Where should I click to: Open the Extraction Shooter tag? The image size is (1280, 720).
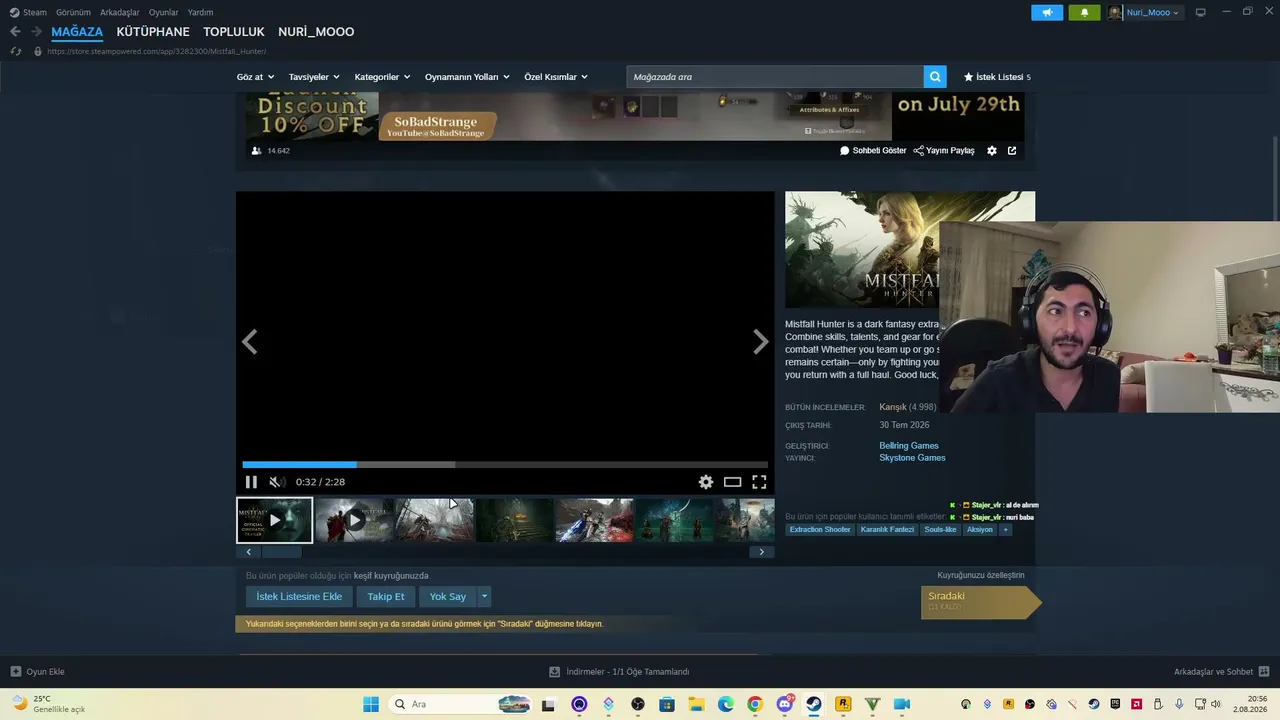coord(820,530)
